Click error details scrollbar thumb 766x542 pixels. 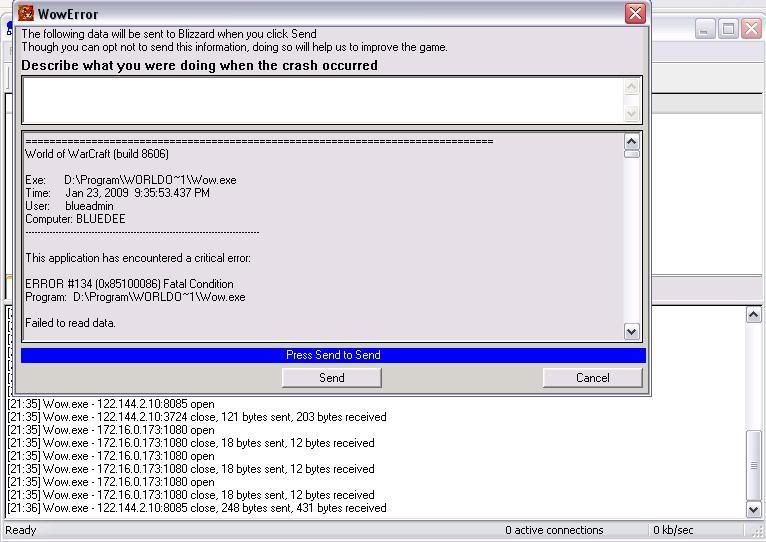point(632,154)
